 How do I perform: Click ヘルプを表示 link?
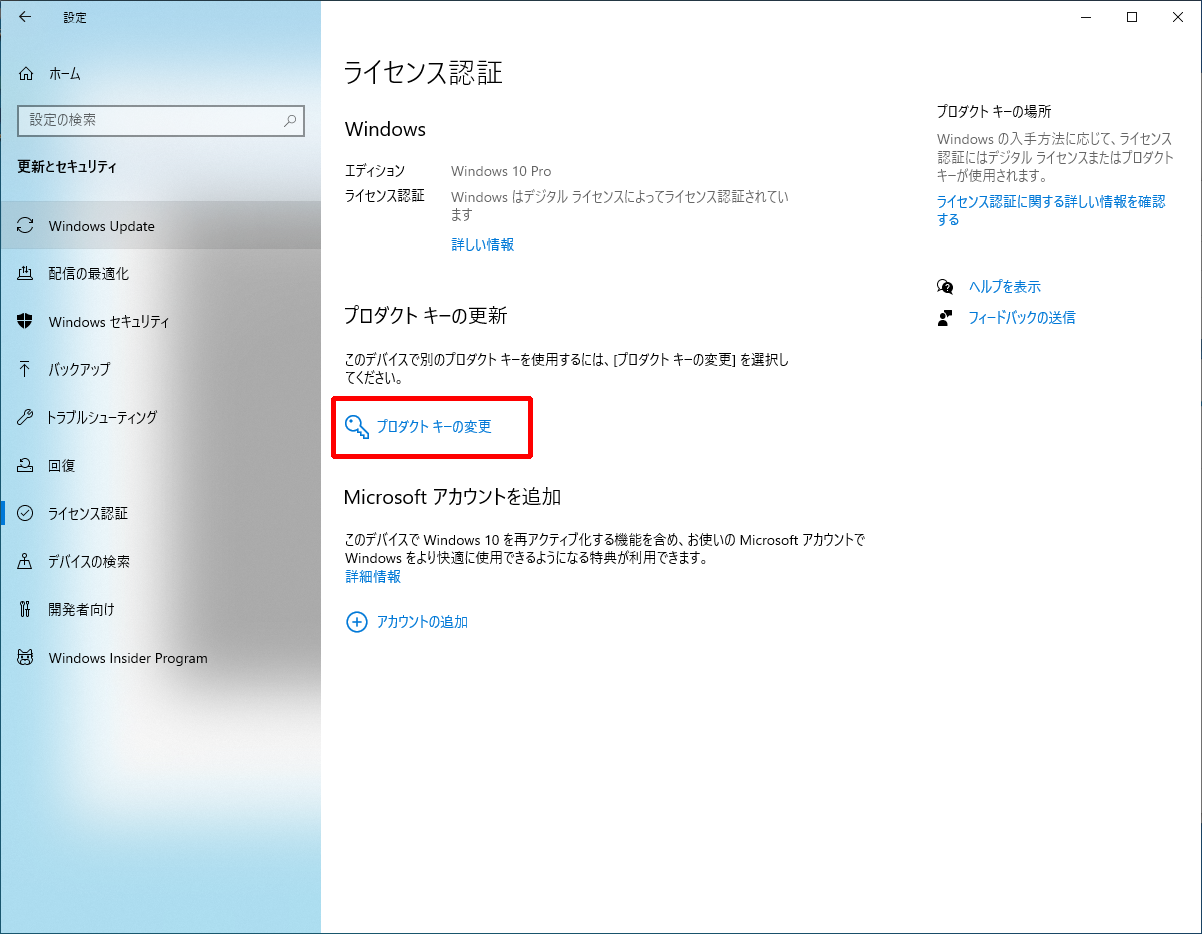tap(1004, 287)
